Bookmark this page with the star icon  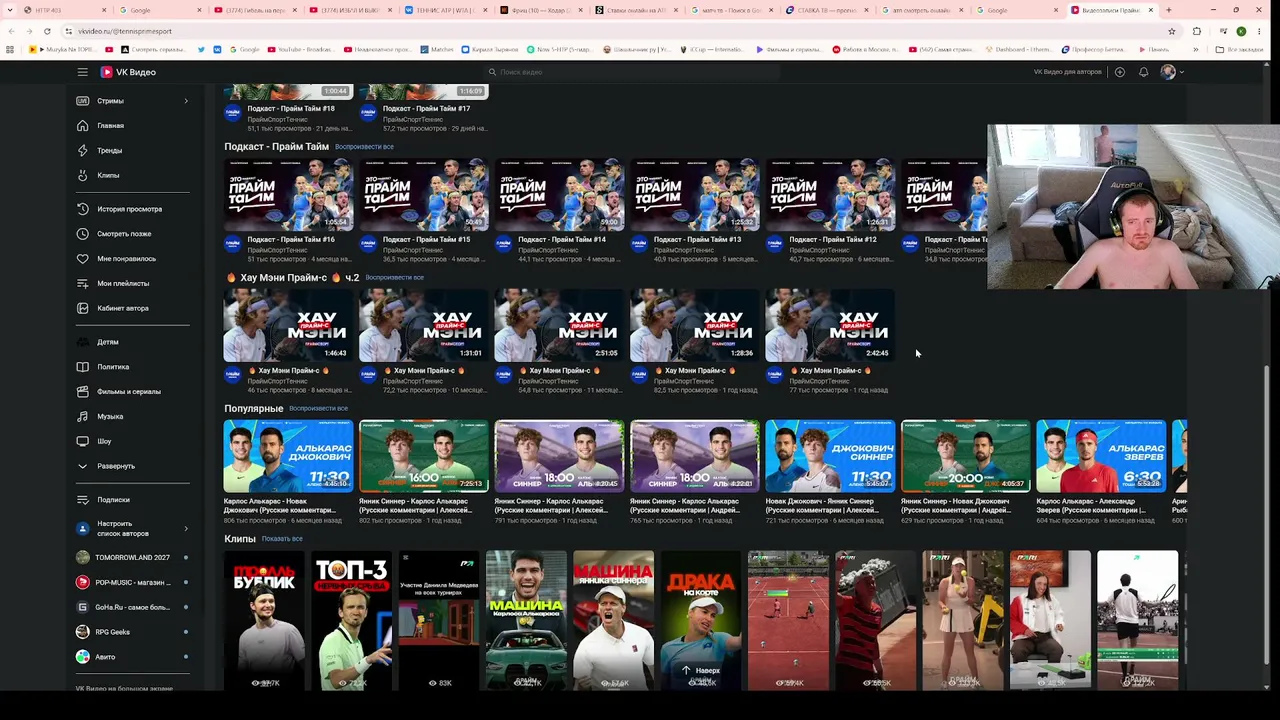click(1171, 31)
